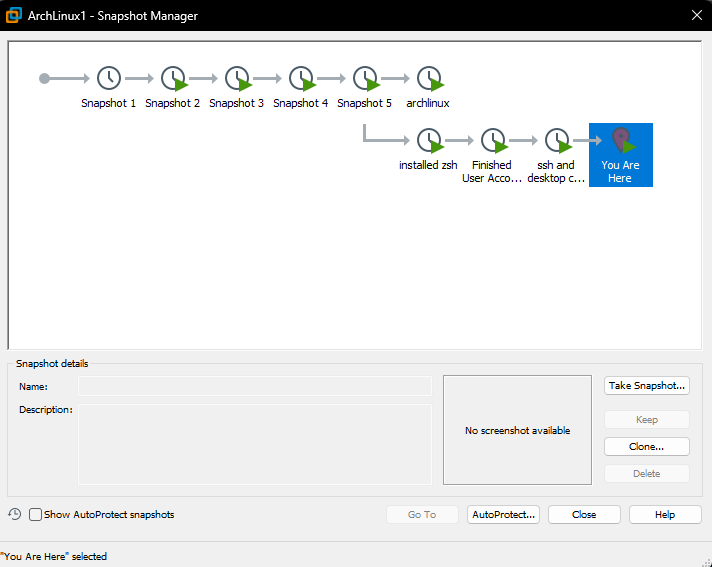Click the screenshot preview thumbnail area
Screen dimensions: 712x567
tap(517, 430)
